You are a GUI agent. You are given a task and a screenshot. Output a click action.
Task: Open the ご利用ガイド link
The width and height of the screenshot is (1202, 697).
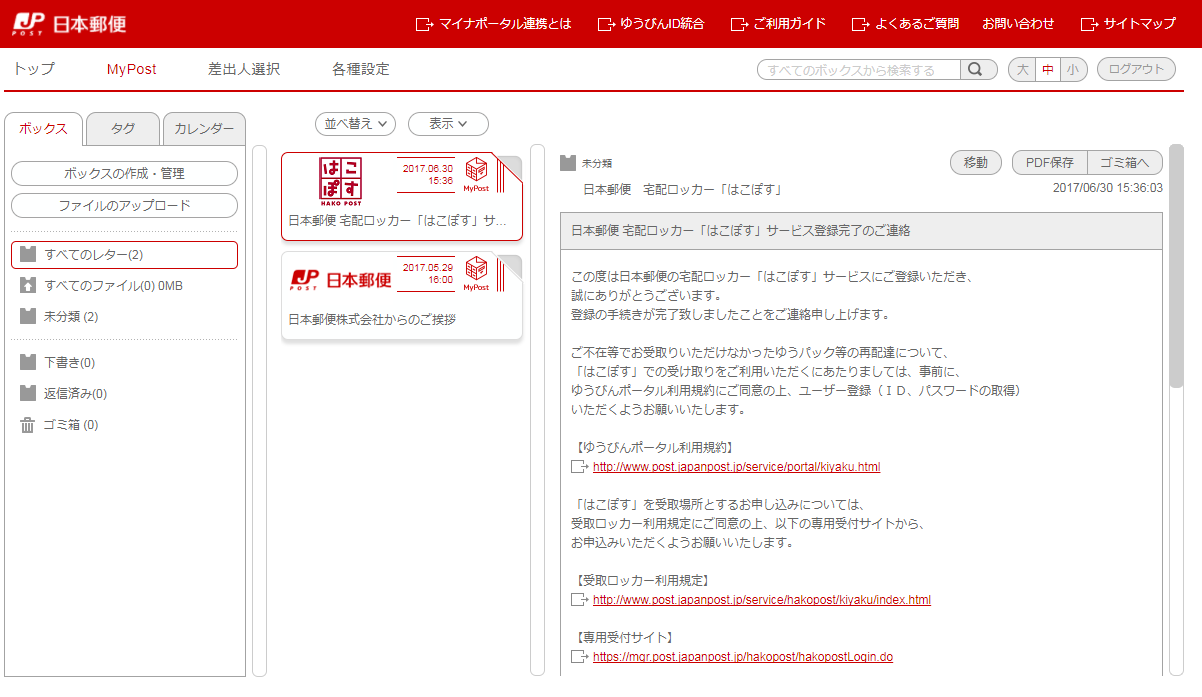779,23
